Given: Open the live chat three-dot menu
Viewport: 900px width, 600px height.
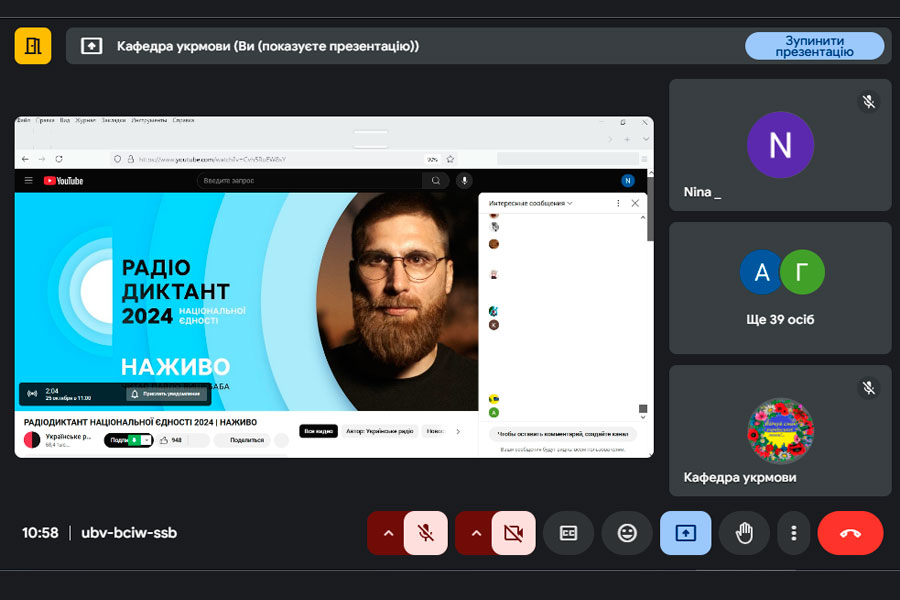Looking at the screenshot, I should coord(618,203).
